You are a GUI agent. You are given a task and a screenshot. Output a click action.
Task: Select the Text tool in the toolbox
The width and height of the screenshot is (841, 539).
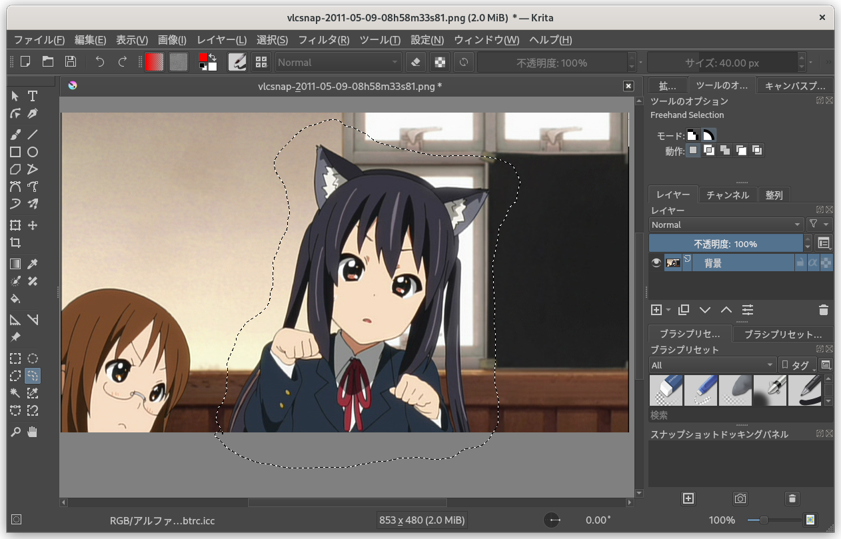(33, 96)
